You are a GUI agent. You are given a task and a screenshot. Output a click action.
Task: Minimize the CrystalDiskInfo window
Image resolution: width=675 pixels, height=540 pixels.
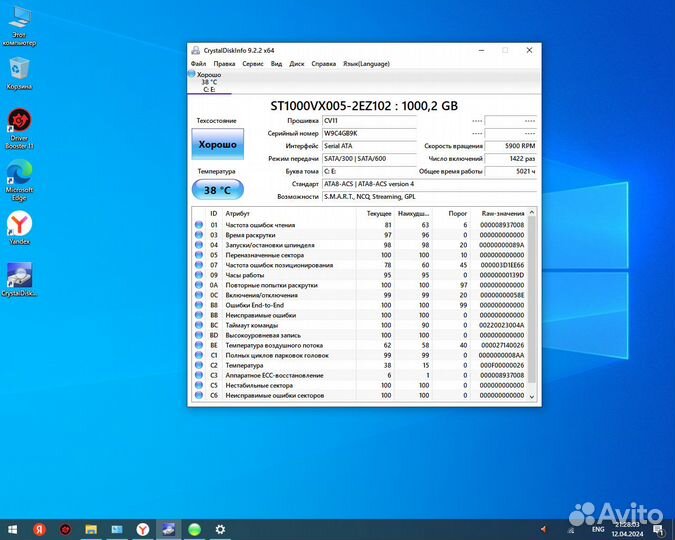[x=481, y=50]
